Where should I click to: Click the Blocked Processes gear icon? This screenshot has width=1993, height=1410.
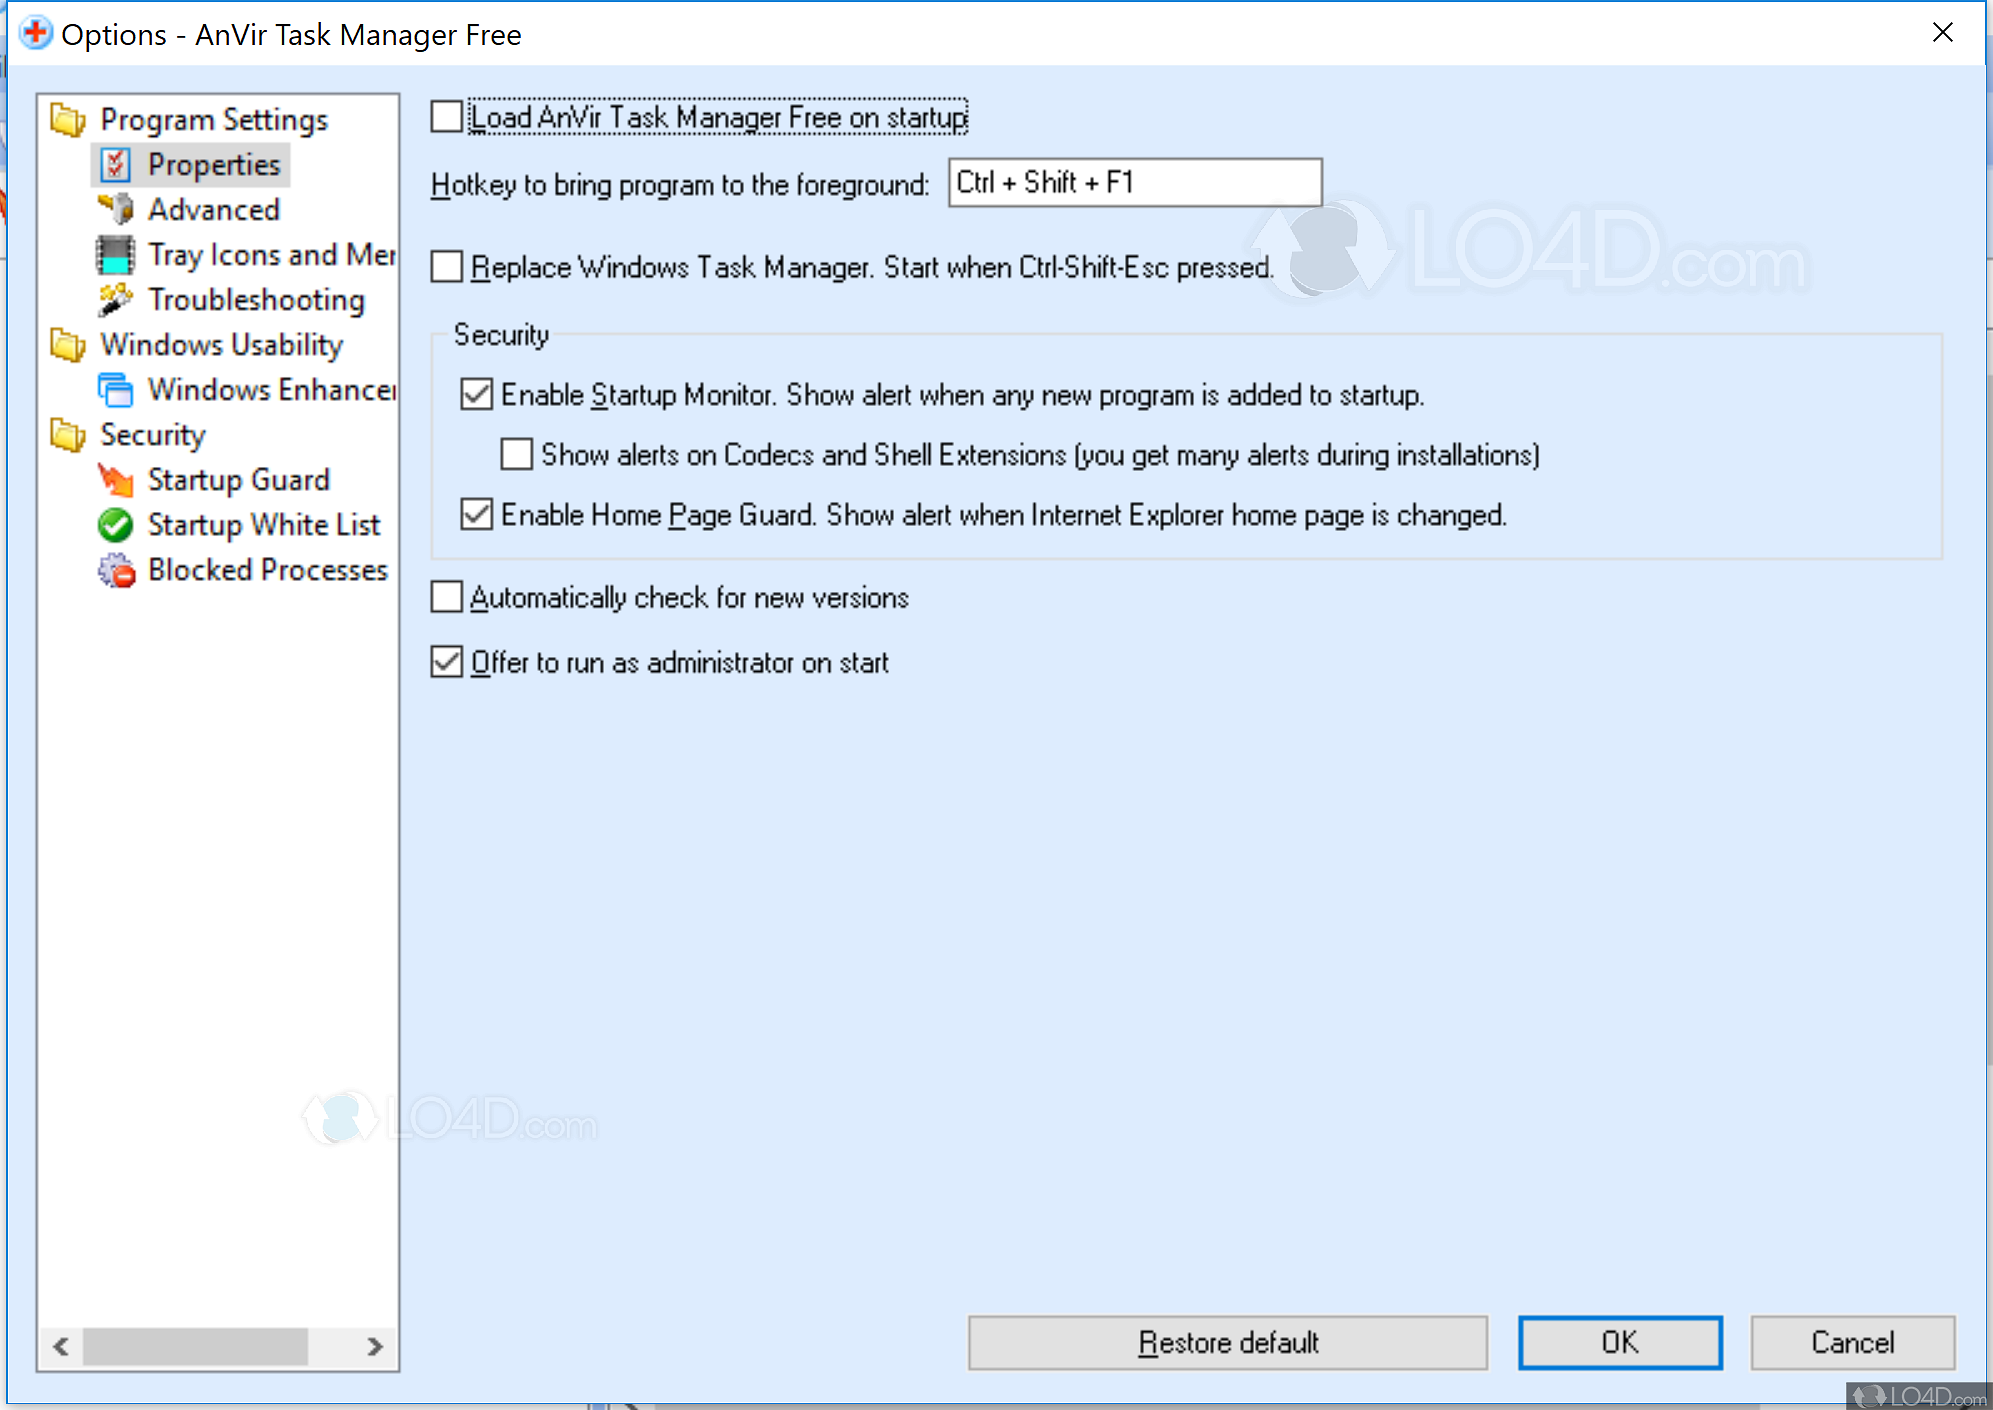coord(116,570)
